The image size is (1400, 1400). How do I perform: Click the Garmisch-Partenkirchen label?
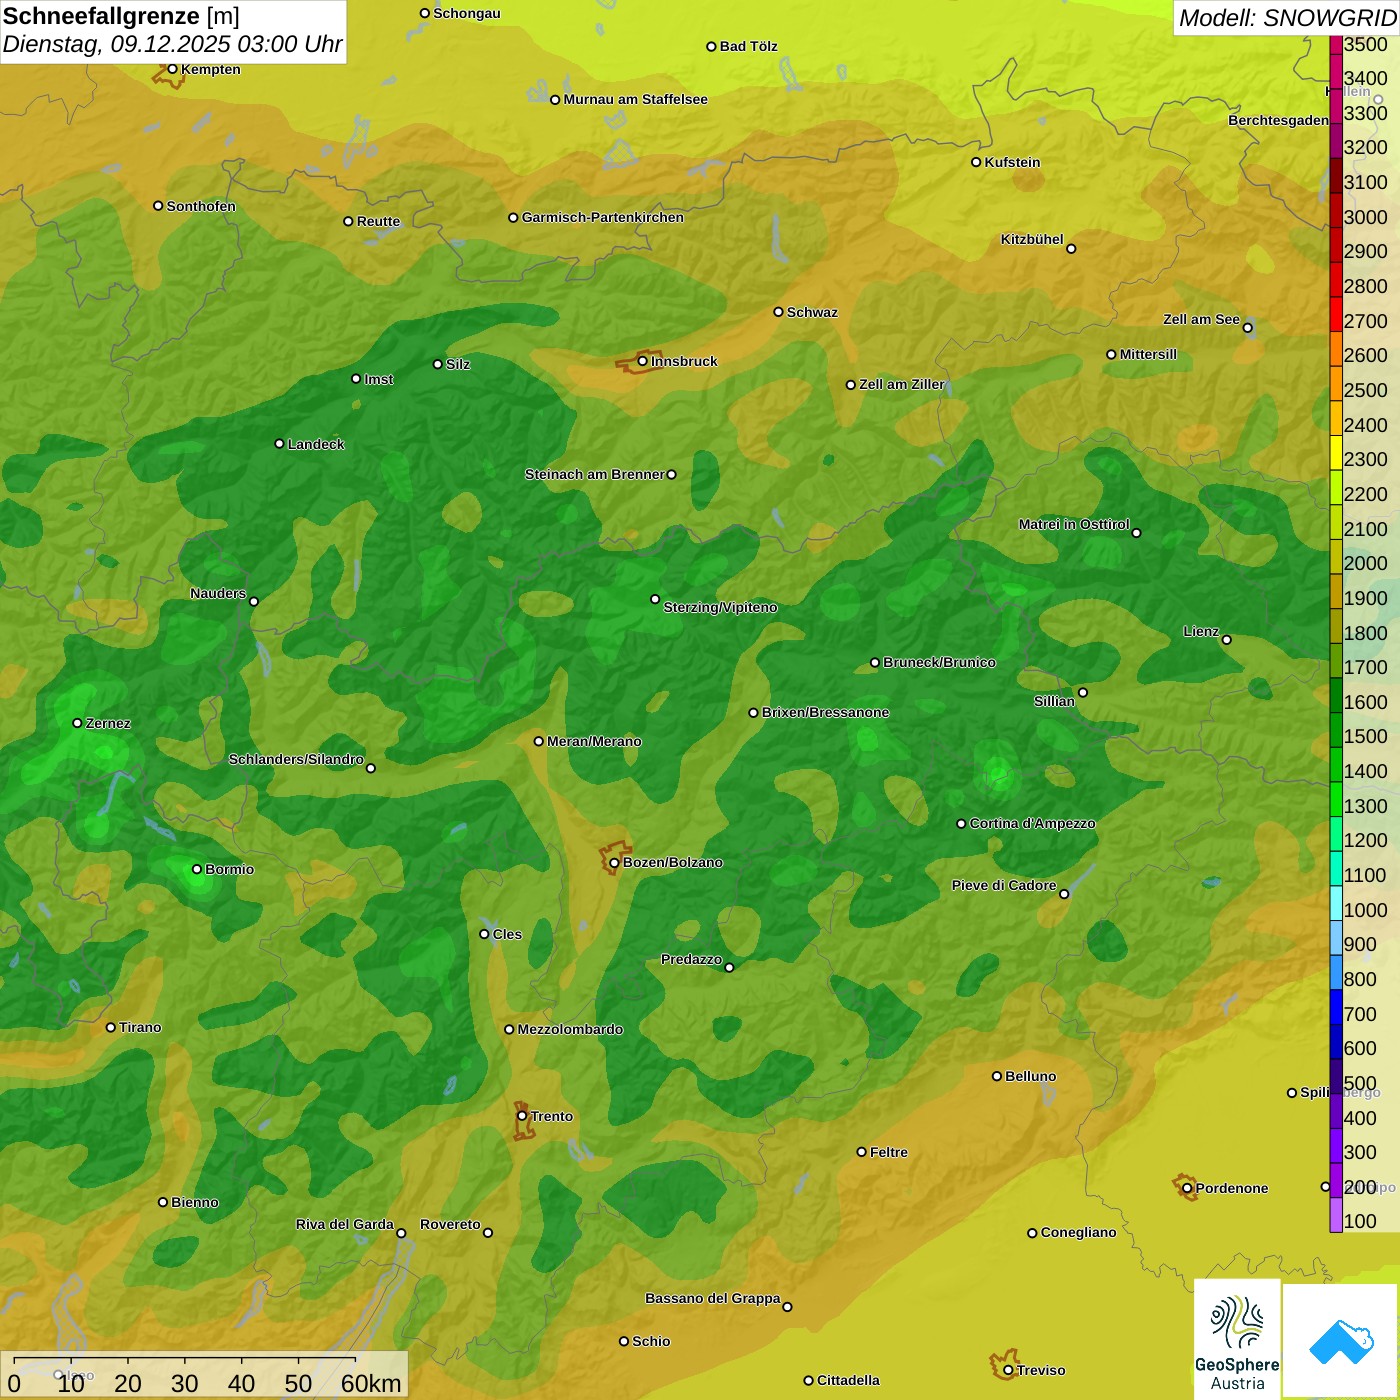pyautogui.click(x=603, y=217)
